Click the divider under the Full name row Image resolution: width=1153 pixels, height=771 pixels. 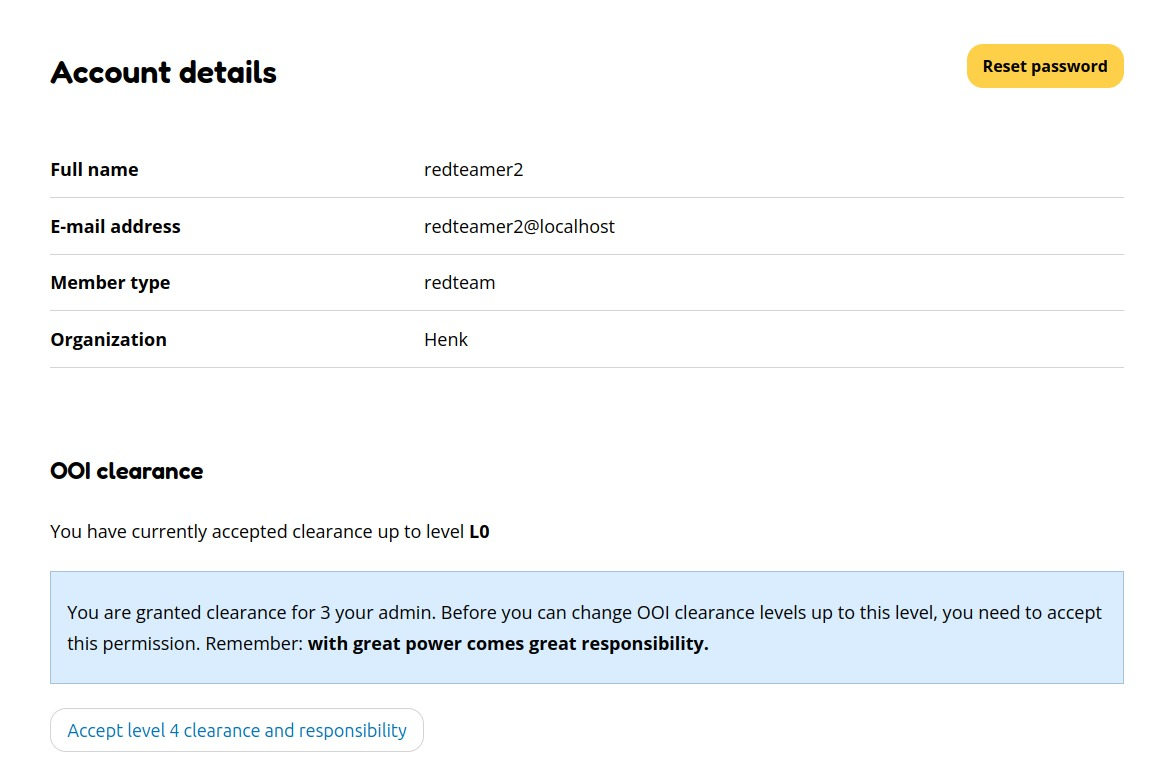tap(585, 197)
